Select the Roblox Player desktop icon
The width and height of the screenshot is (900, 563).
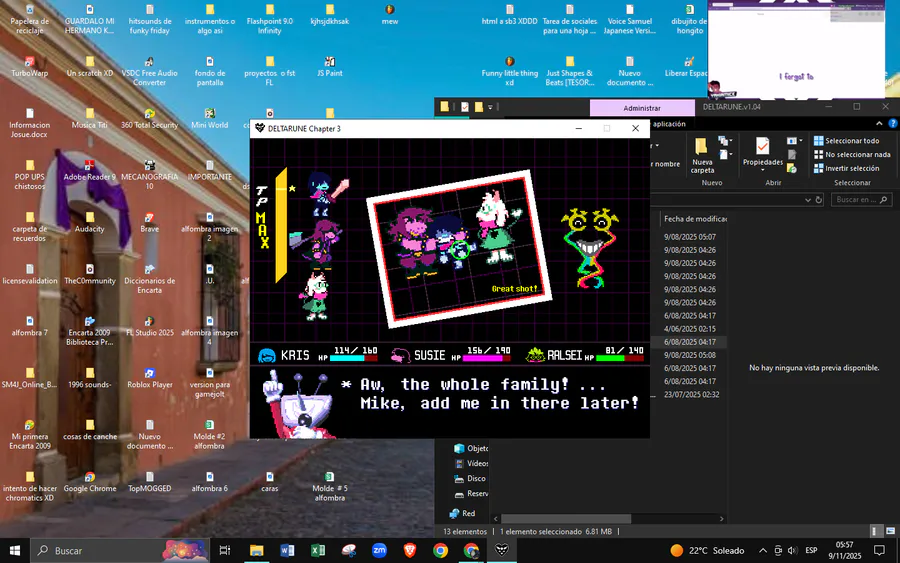pyautogui.click(x=149, y=378)
